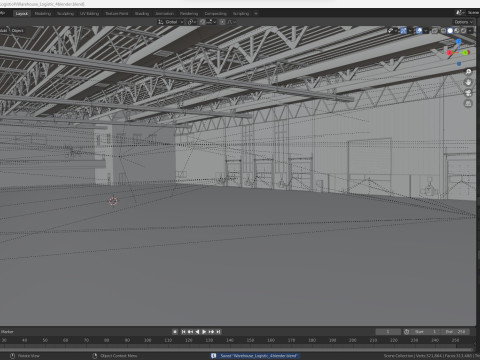Image resolution: width=480 pixels, height=360 pixels.
Task: Switch to wireframe viewport shading
Action: [x=443, y=31]
